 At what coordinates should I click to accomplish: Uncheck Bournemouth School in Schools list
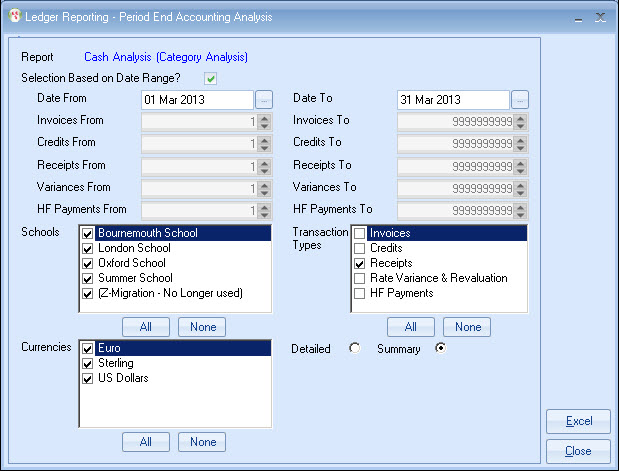tap(88, 233)
